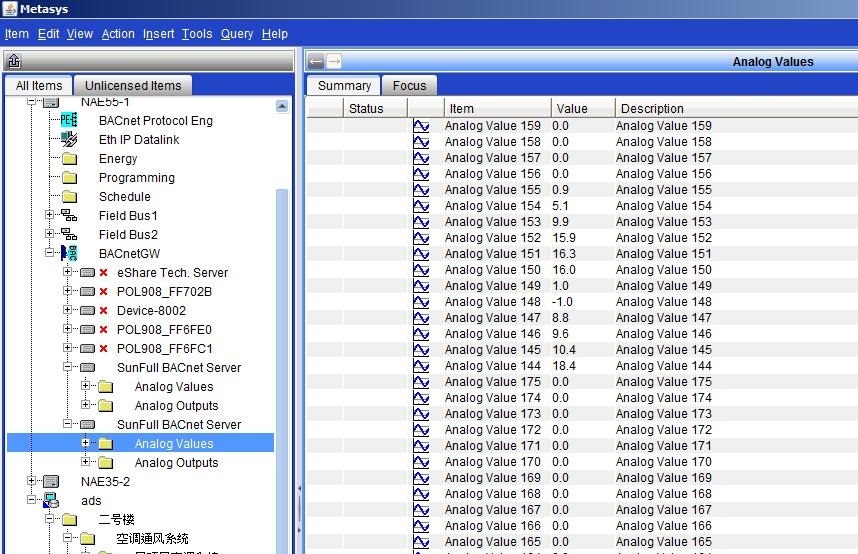
Task: Click the back arrow in display panel
Action: [x=316, y=62]
